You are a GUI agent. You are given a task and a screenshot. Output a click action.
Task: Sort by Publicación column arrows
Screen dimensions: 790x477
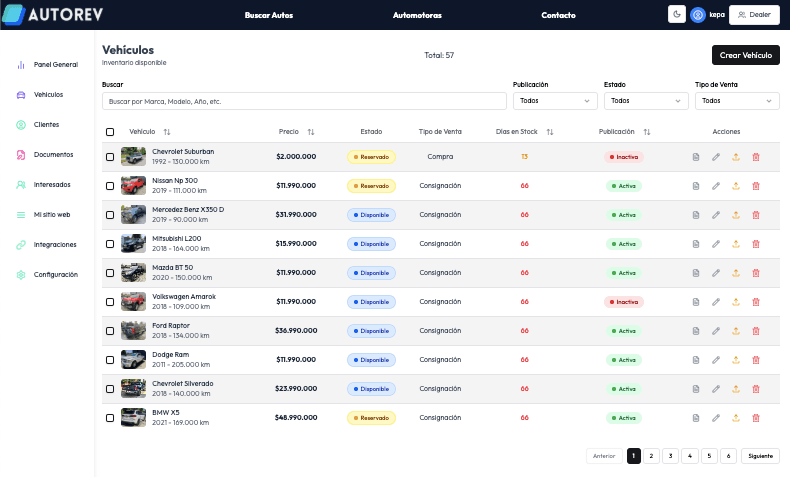coord(647,132)
